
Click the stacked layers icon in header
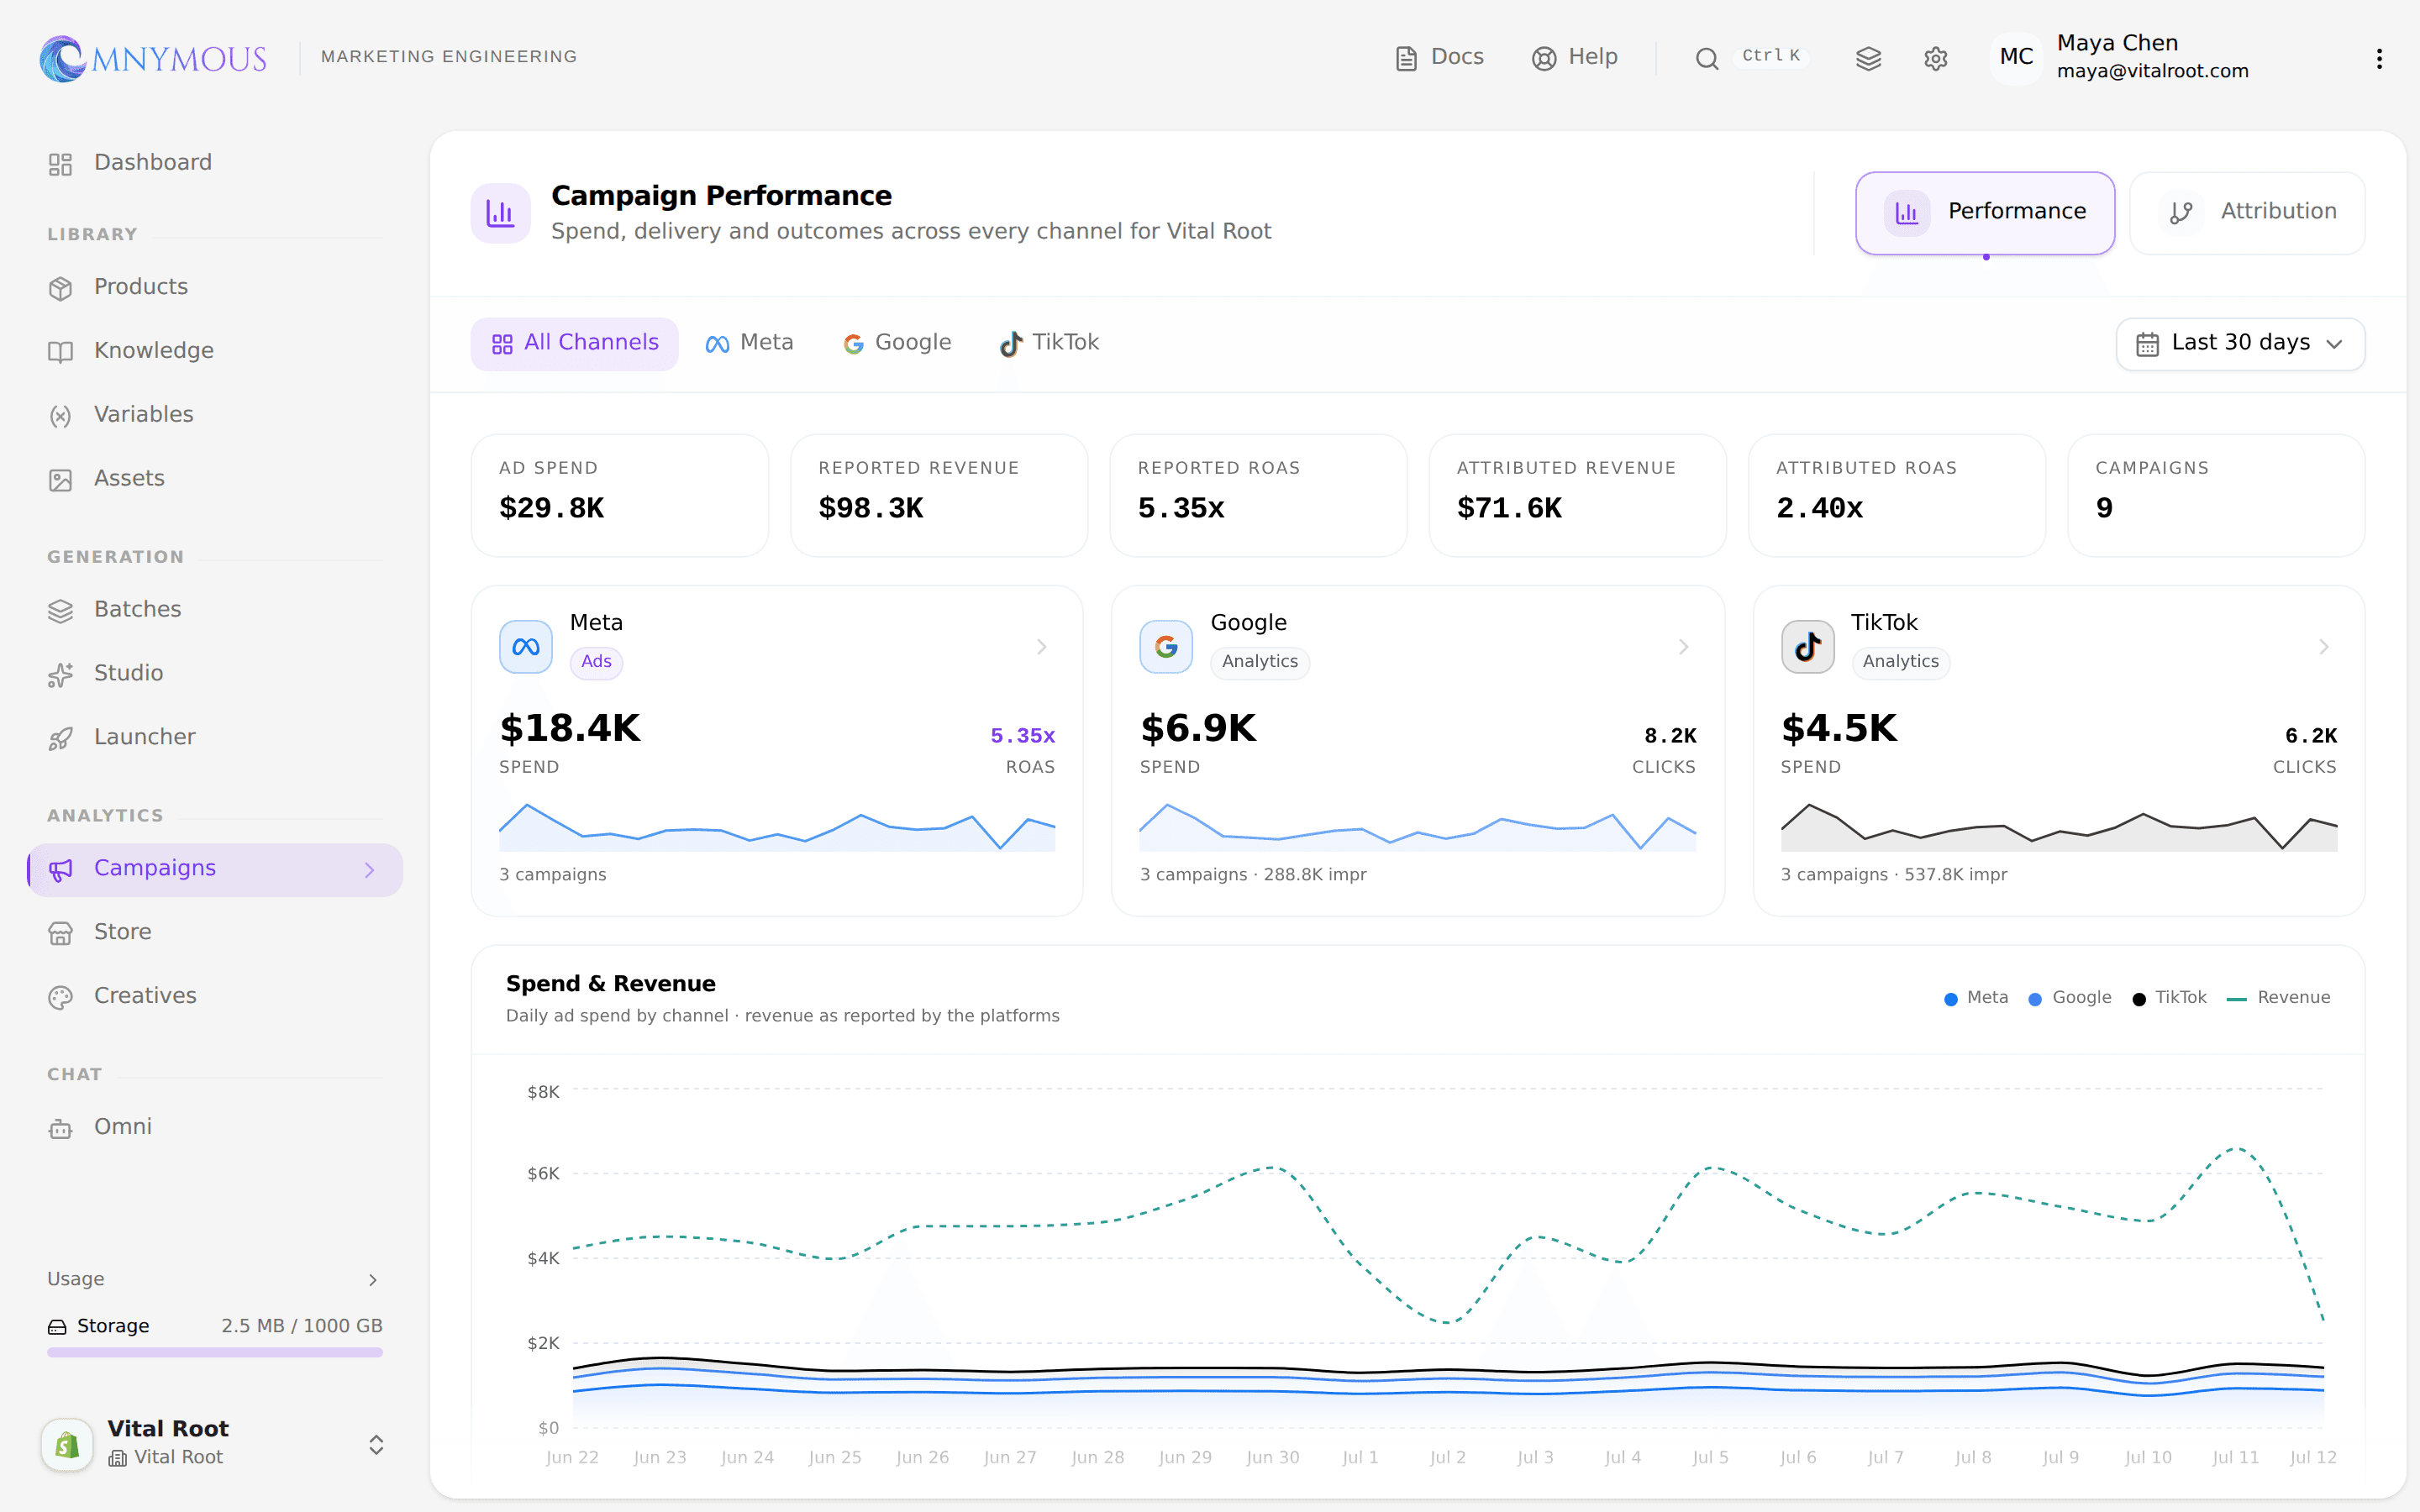click(1868, 58)
